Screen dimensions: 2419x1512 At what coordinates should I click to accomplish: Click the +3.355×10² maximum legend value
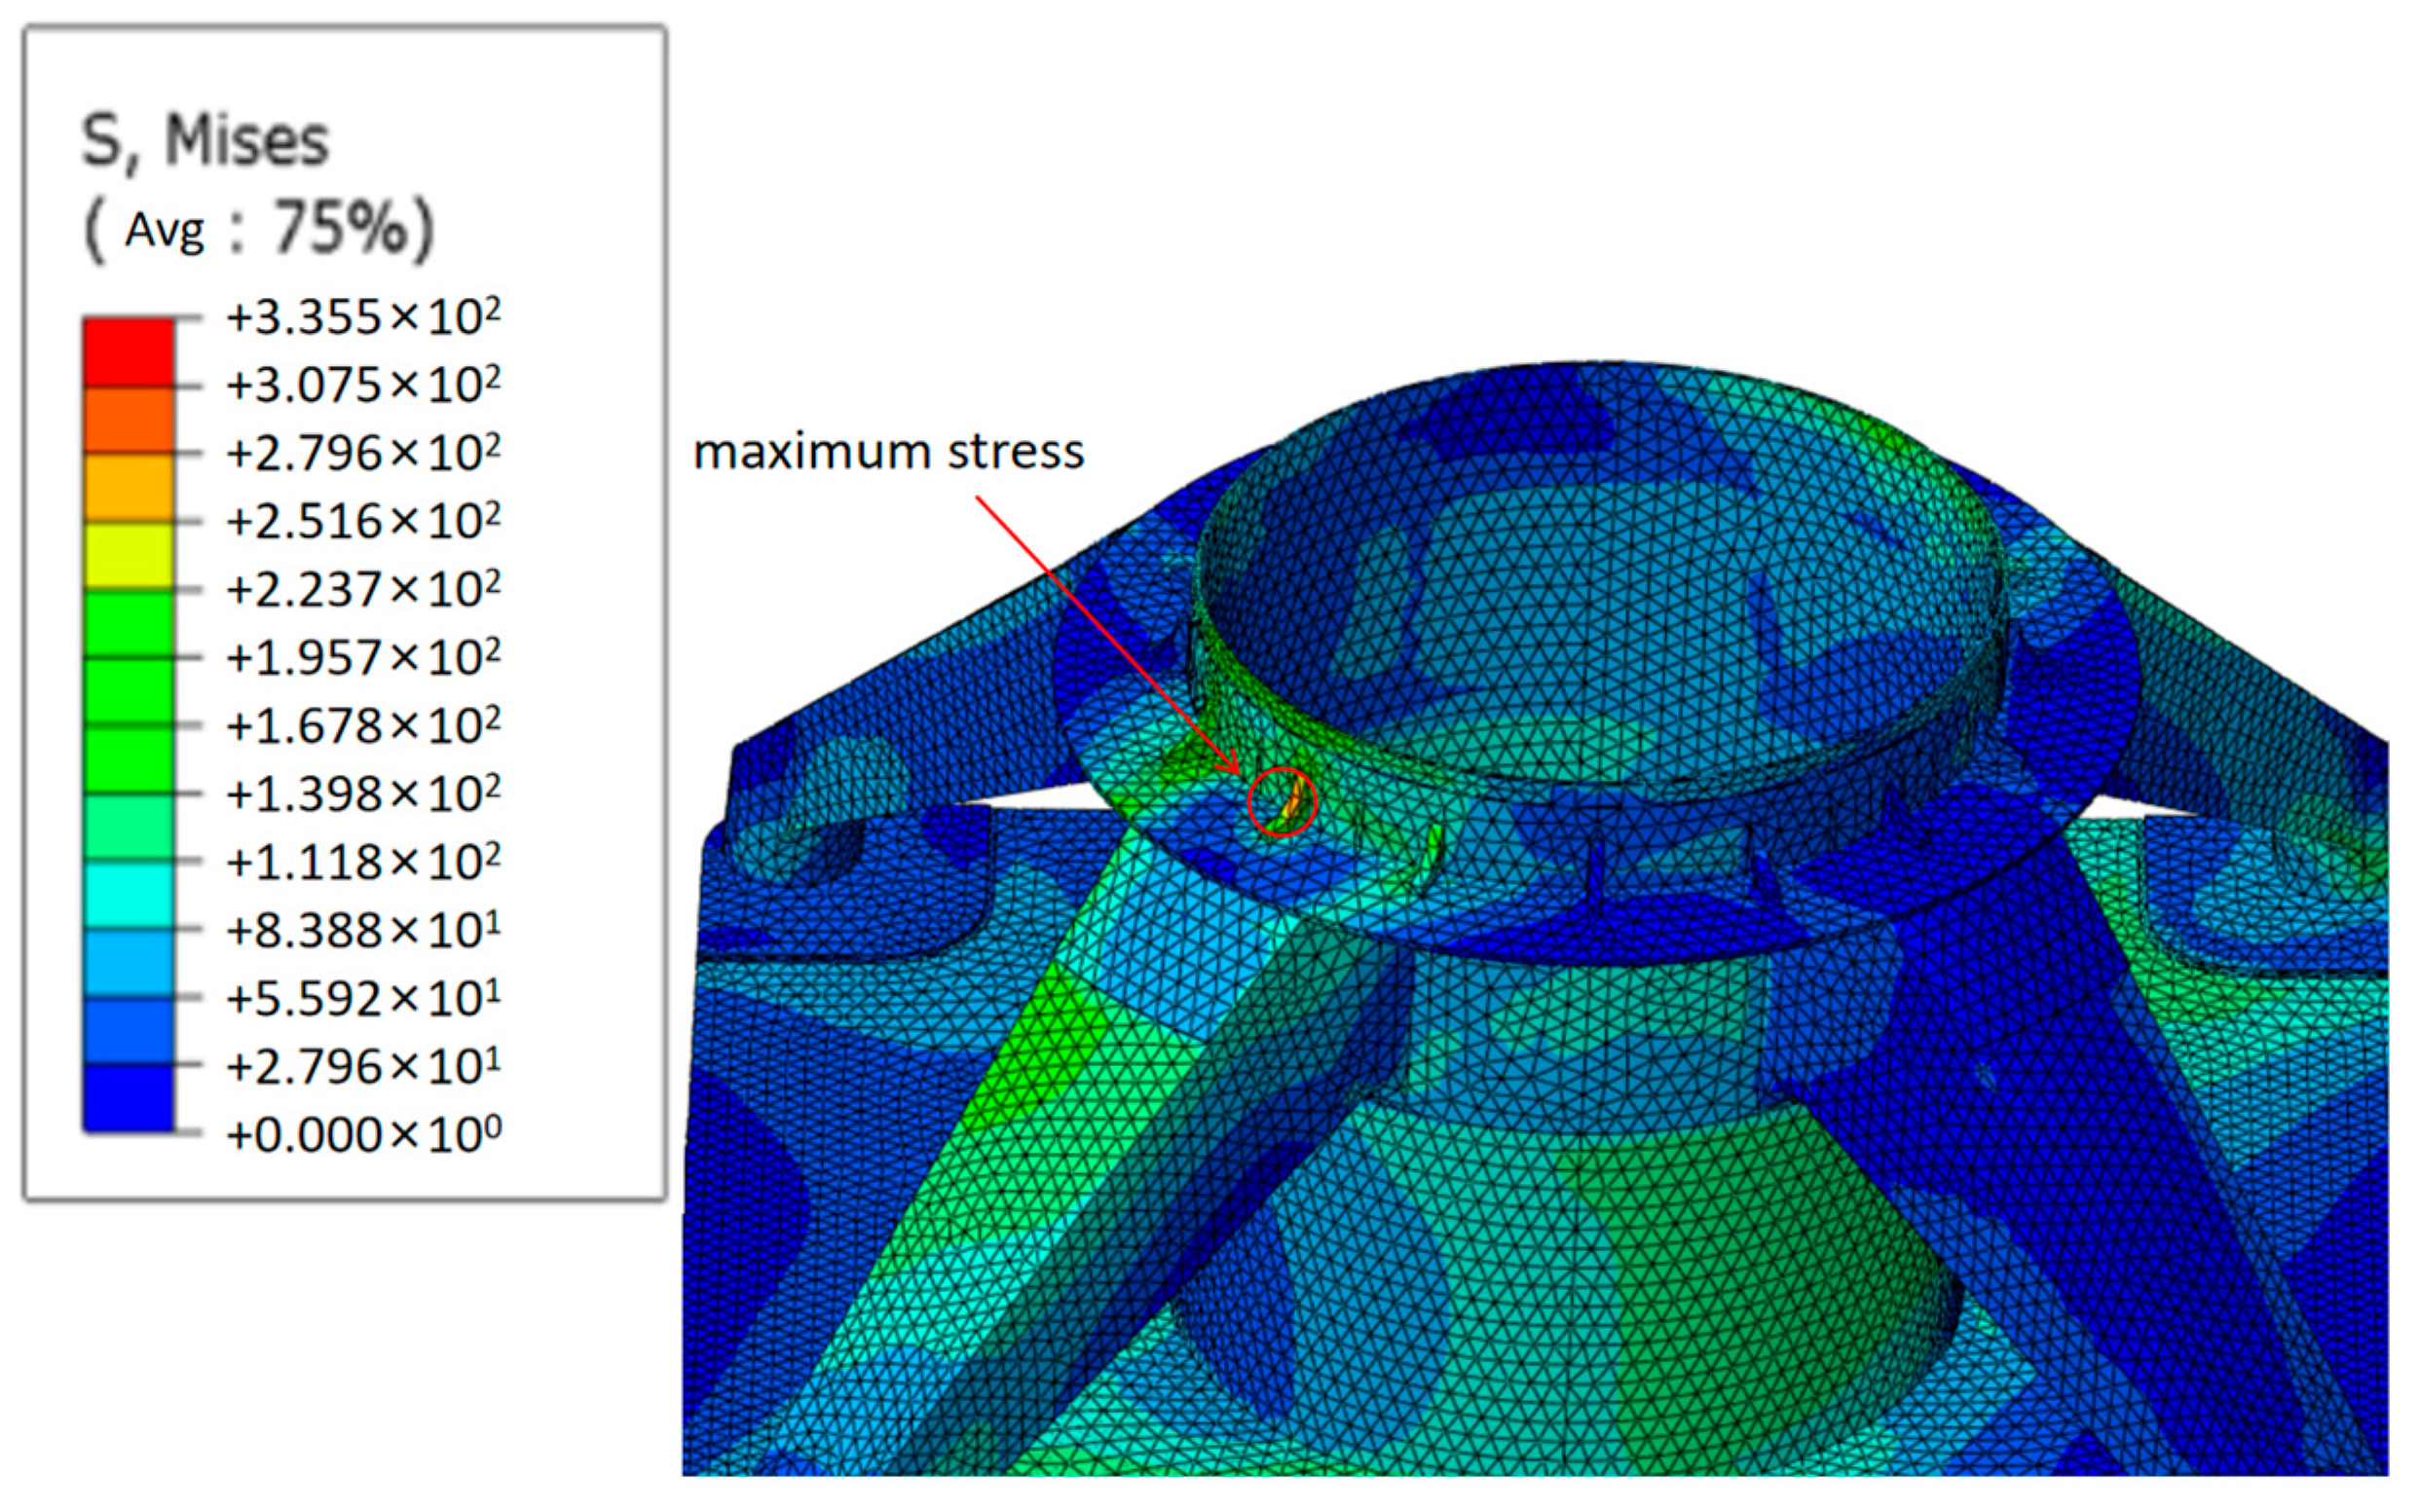(x=363, y=317)
